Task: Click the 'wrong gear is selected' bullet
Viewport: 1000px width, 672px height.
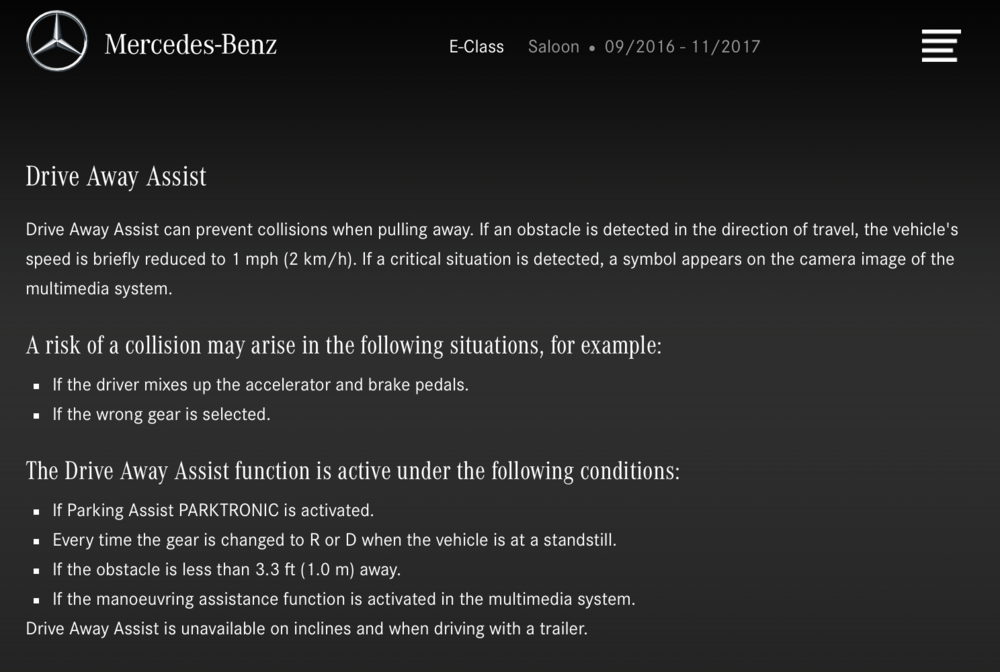Action: [x=161, y=414]
